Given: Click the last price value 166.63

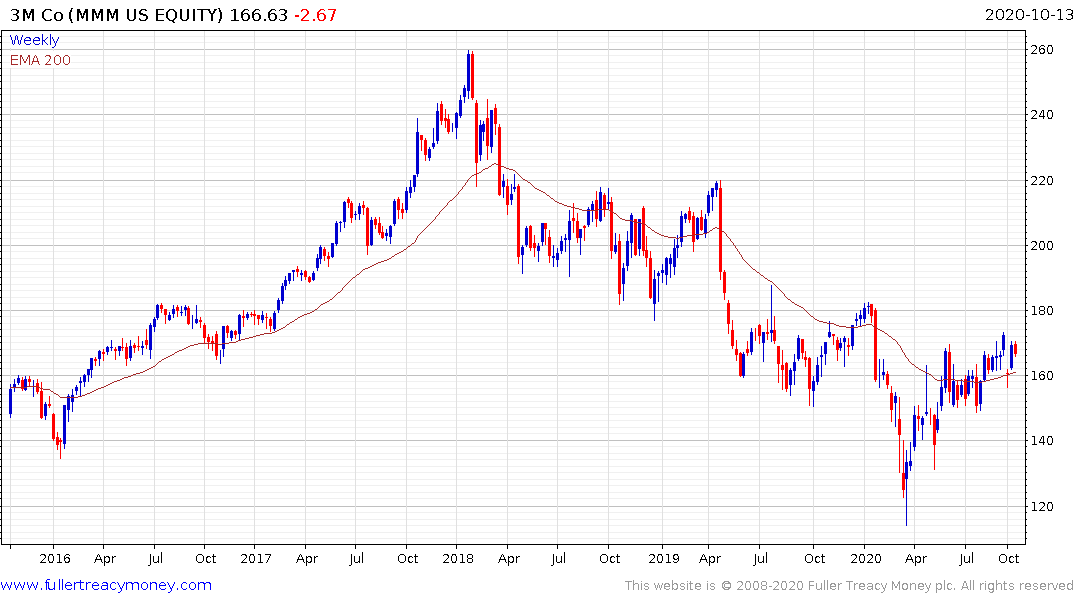Looking at the screenshot, I should pyautogui.click(x=258, y=15).
